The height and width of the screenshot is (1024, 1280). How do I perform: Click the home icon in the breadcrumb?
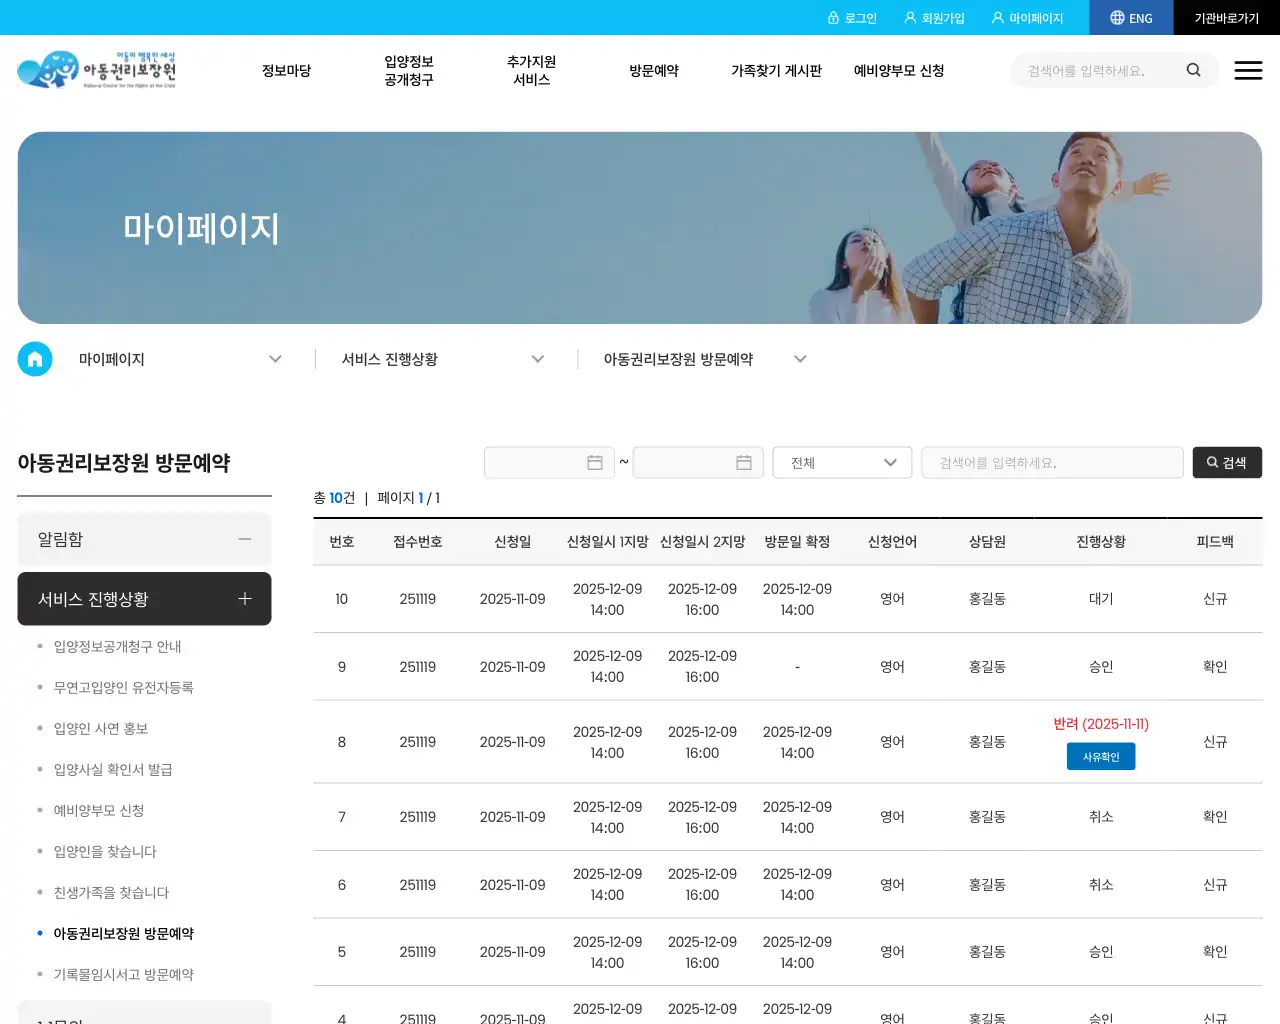(35, 358)
